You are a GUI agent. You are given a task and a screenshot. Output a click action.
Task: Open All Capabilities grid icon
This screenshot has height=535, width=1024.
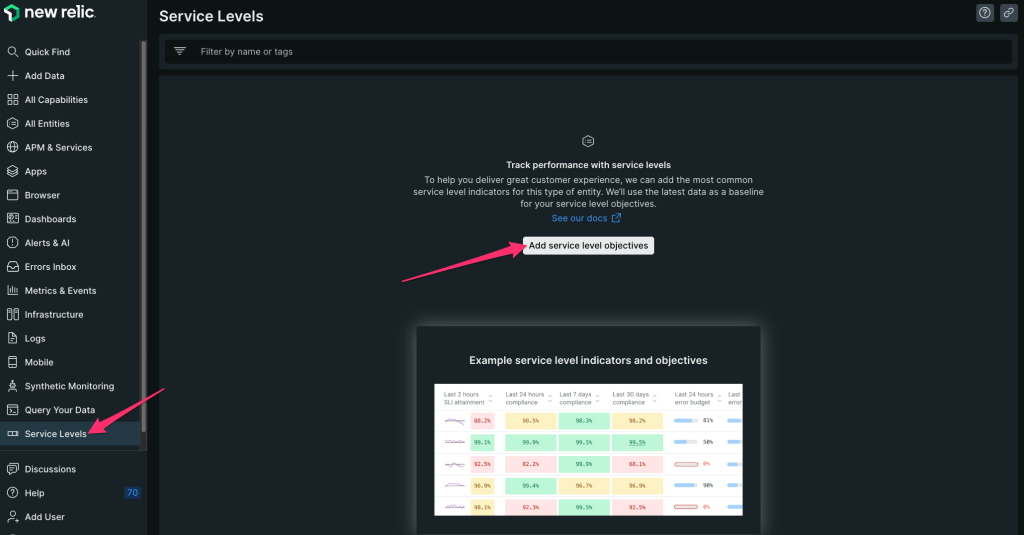pos(12,99)
